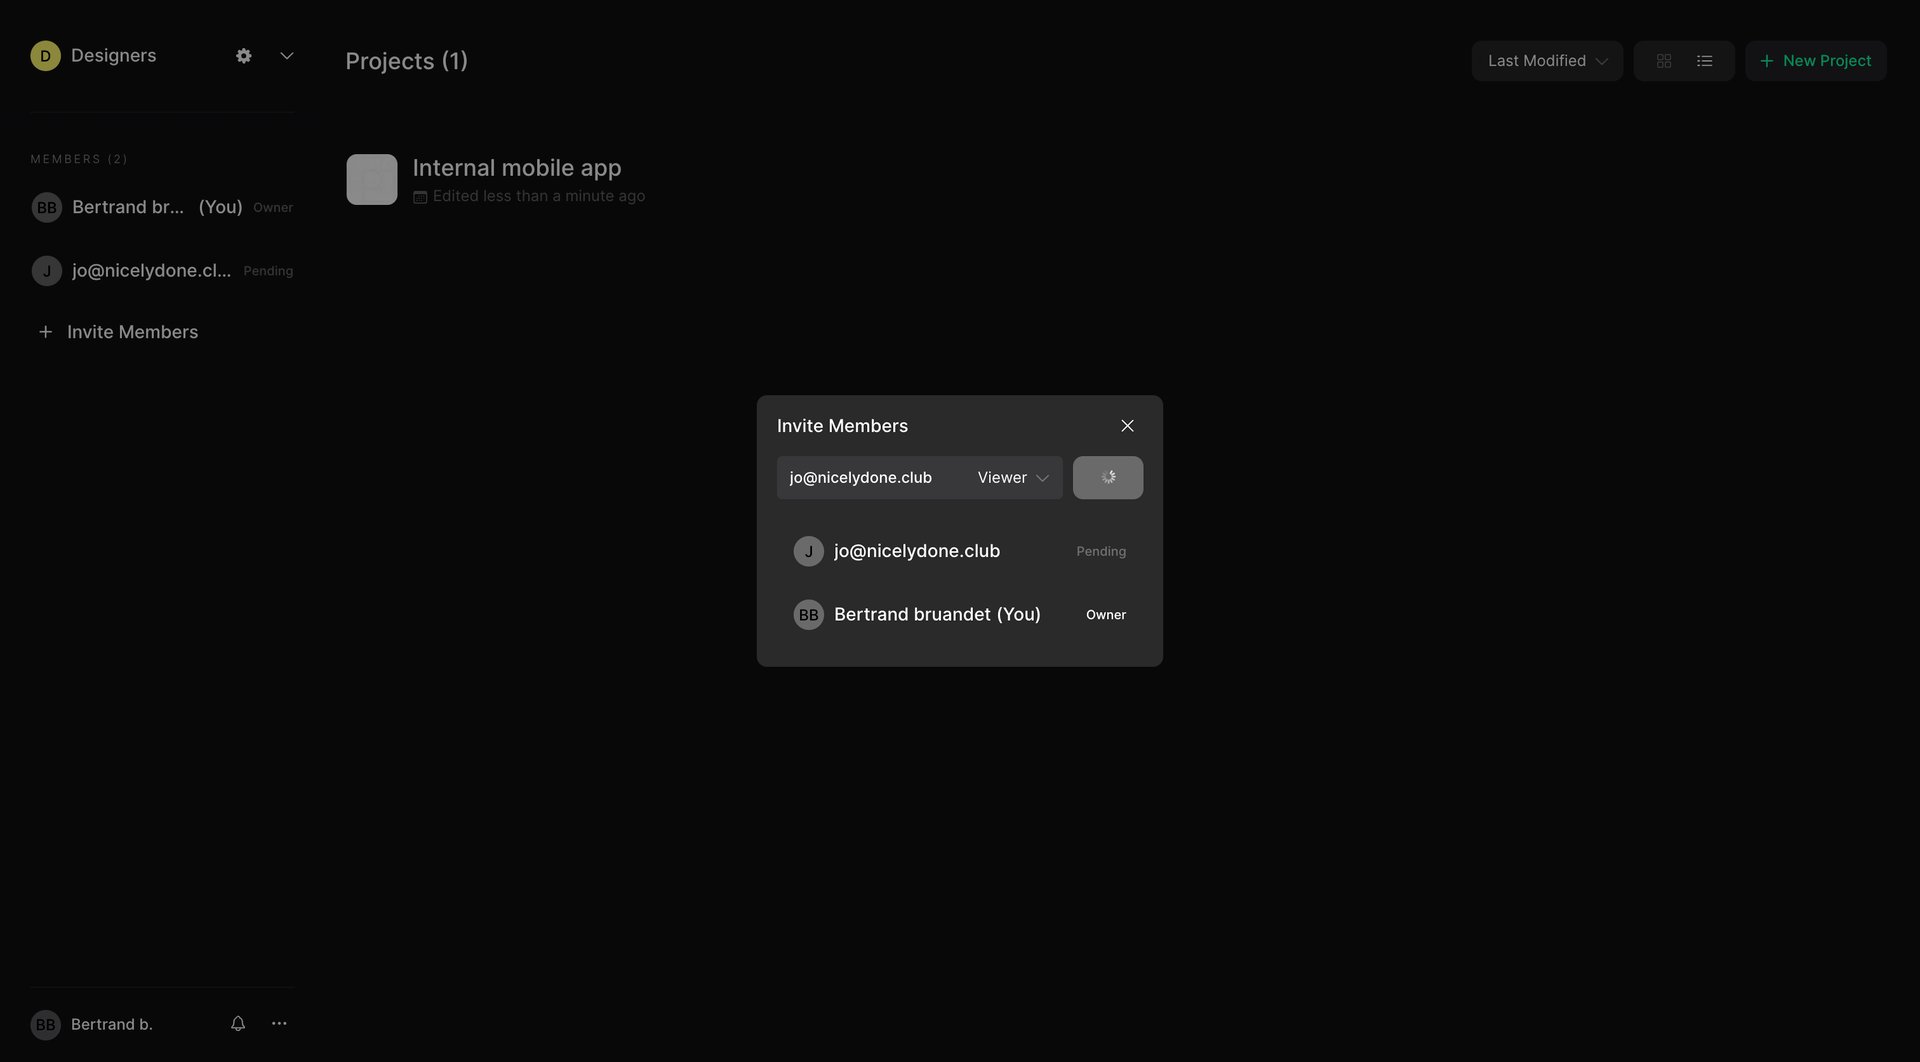Open the Designers team settings gear
The width and height of the screenshot is (1920, 1062).
[243, 55]
